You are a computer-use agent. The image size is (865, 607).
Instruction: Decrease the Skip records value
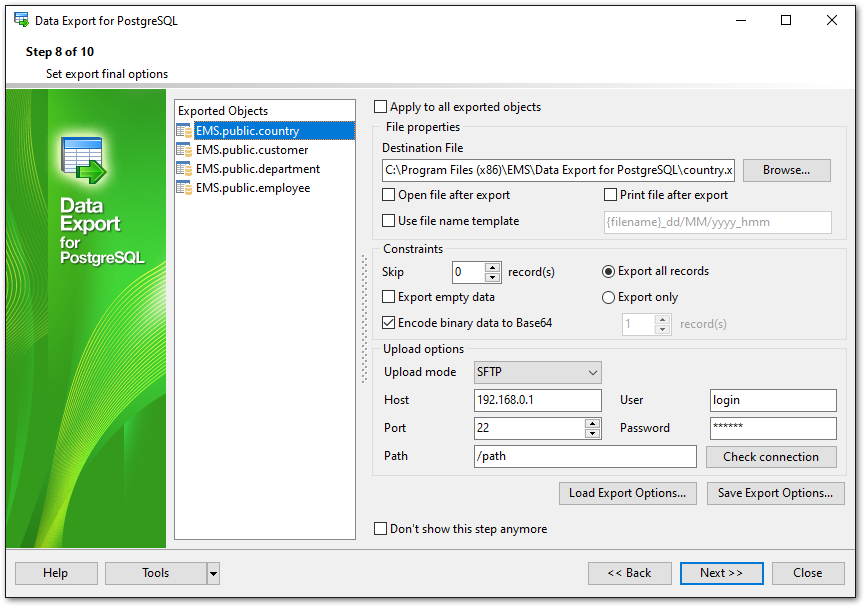tap(492, 277)
